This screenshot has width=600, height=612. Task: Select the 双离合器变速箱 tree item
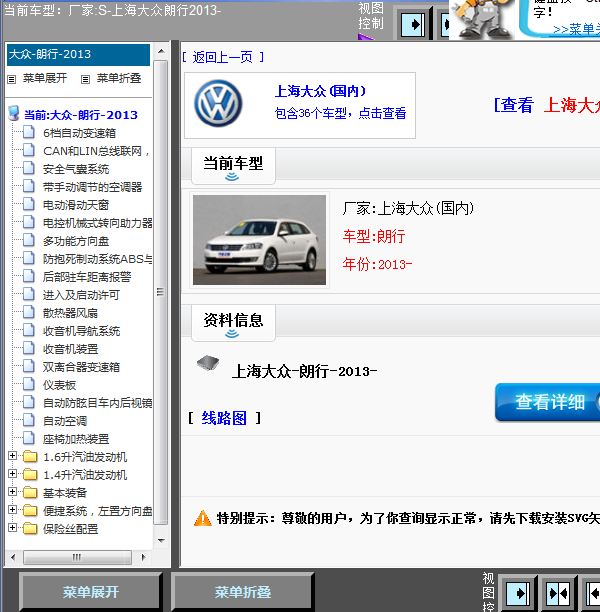click(81, 366)
